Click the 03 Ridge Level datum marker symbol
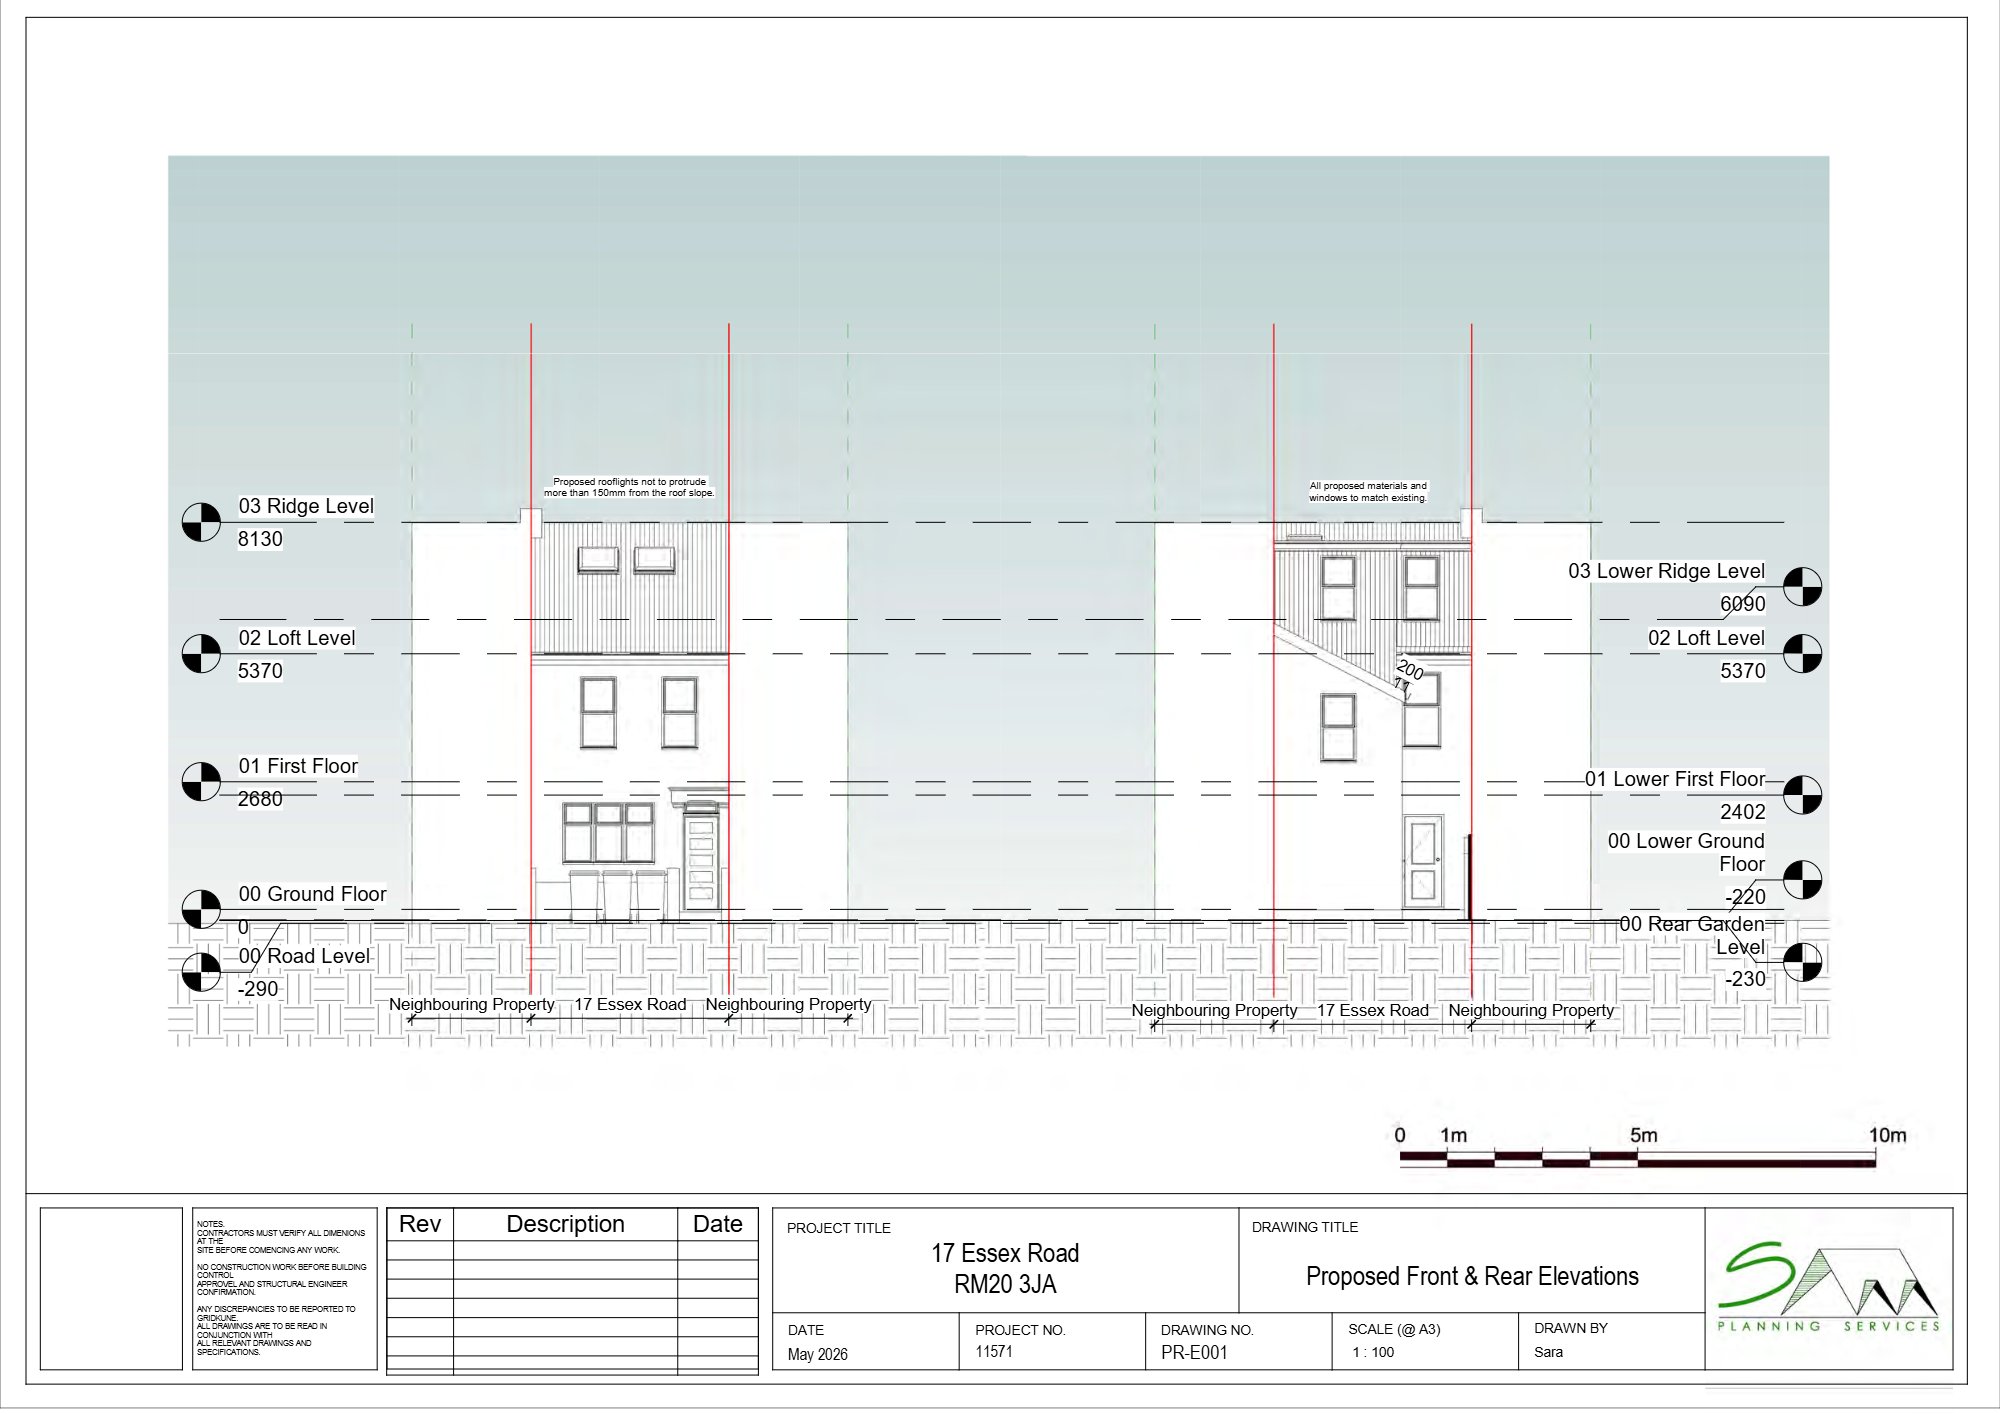 (x=201, y=522)
